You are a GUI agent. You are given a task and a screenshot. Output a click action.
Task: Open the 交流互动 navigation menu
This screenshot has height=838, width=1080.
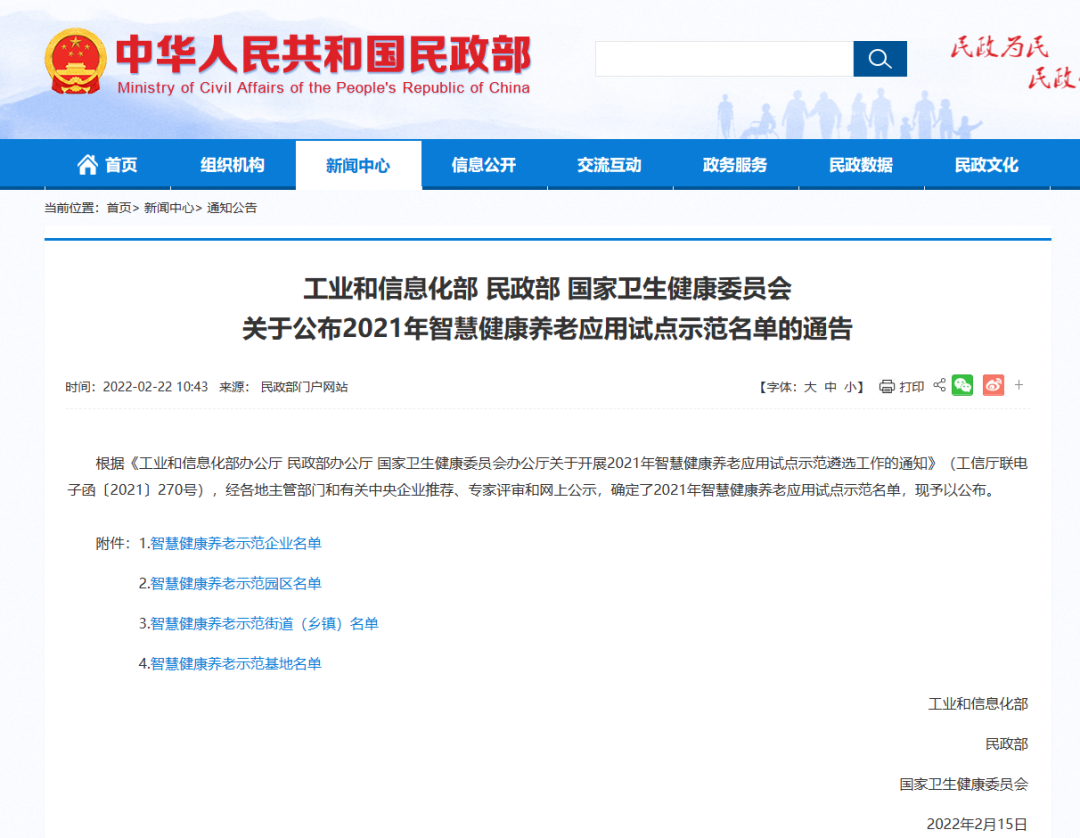click(610, 165)
